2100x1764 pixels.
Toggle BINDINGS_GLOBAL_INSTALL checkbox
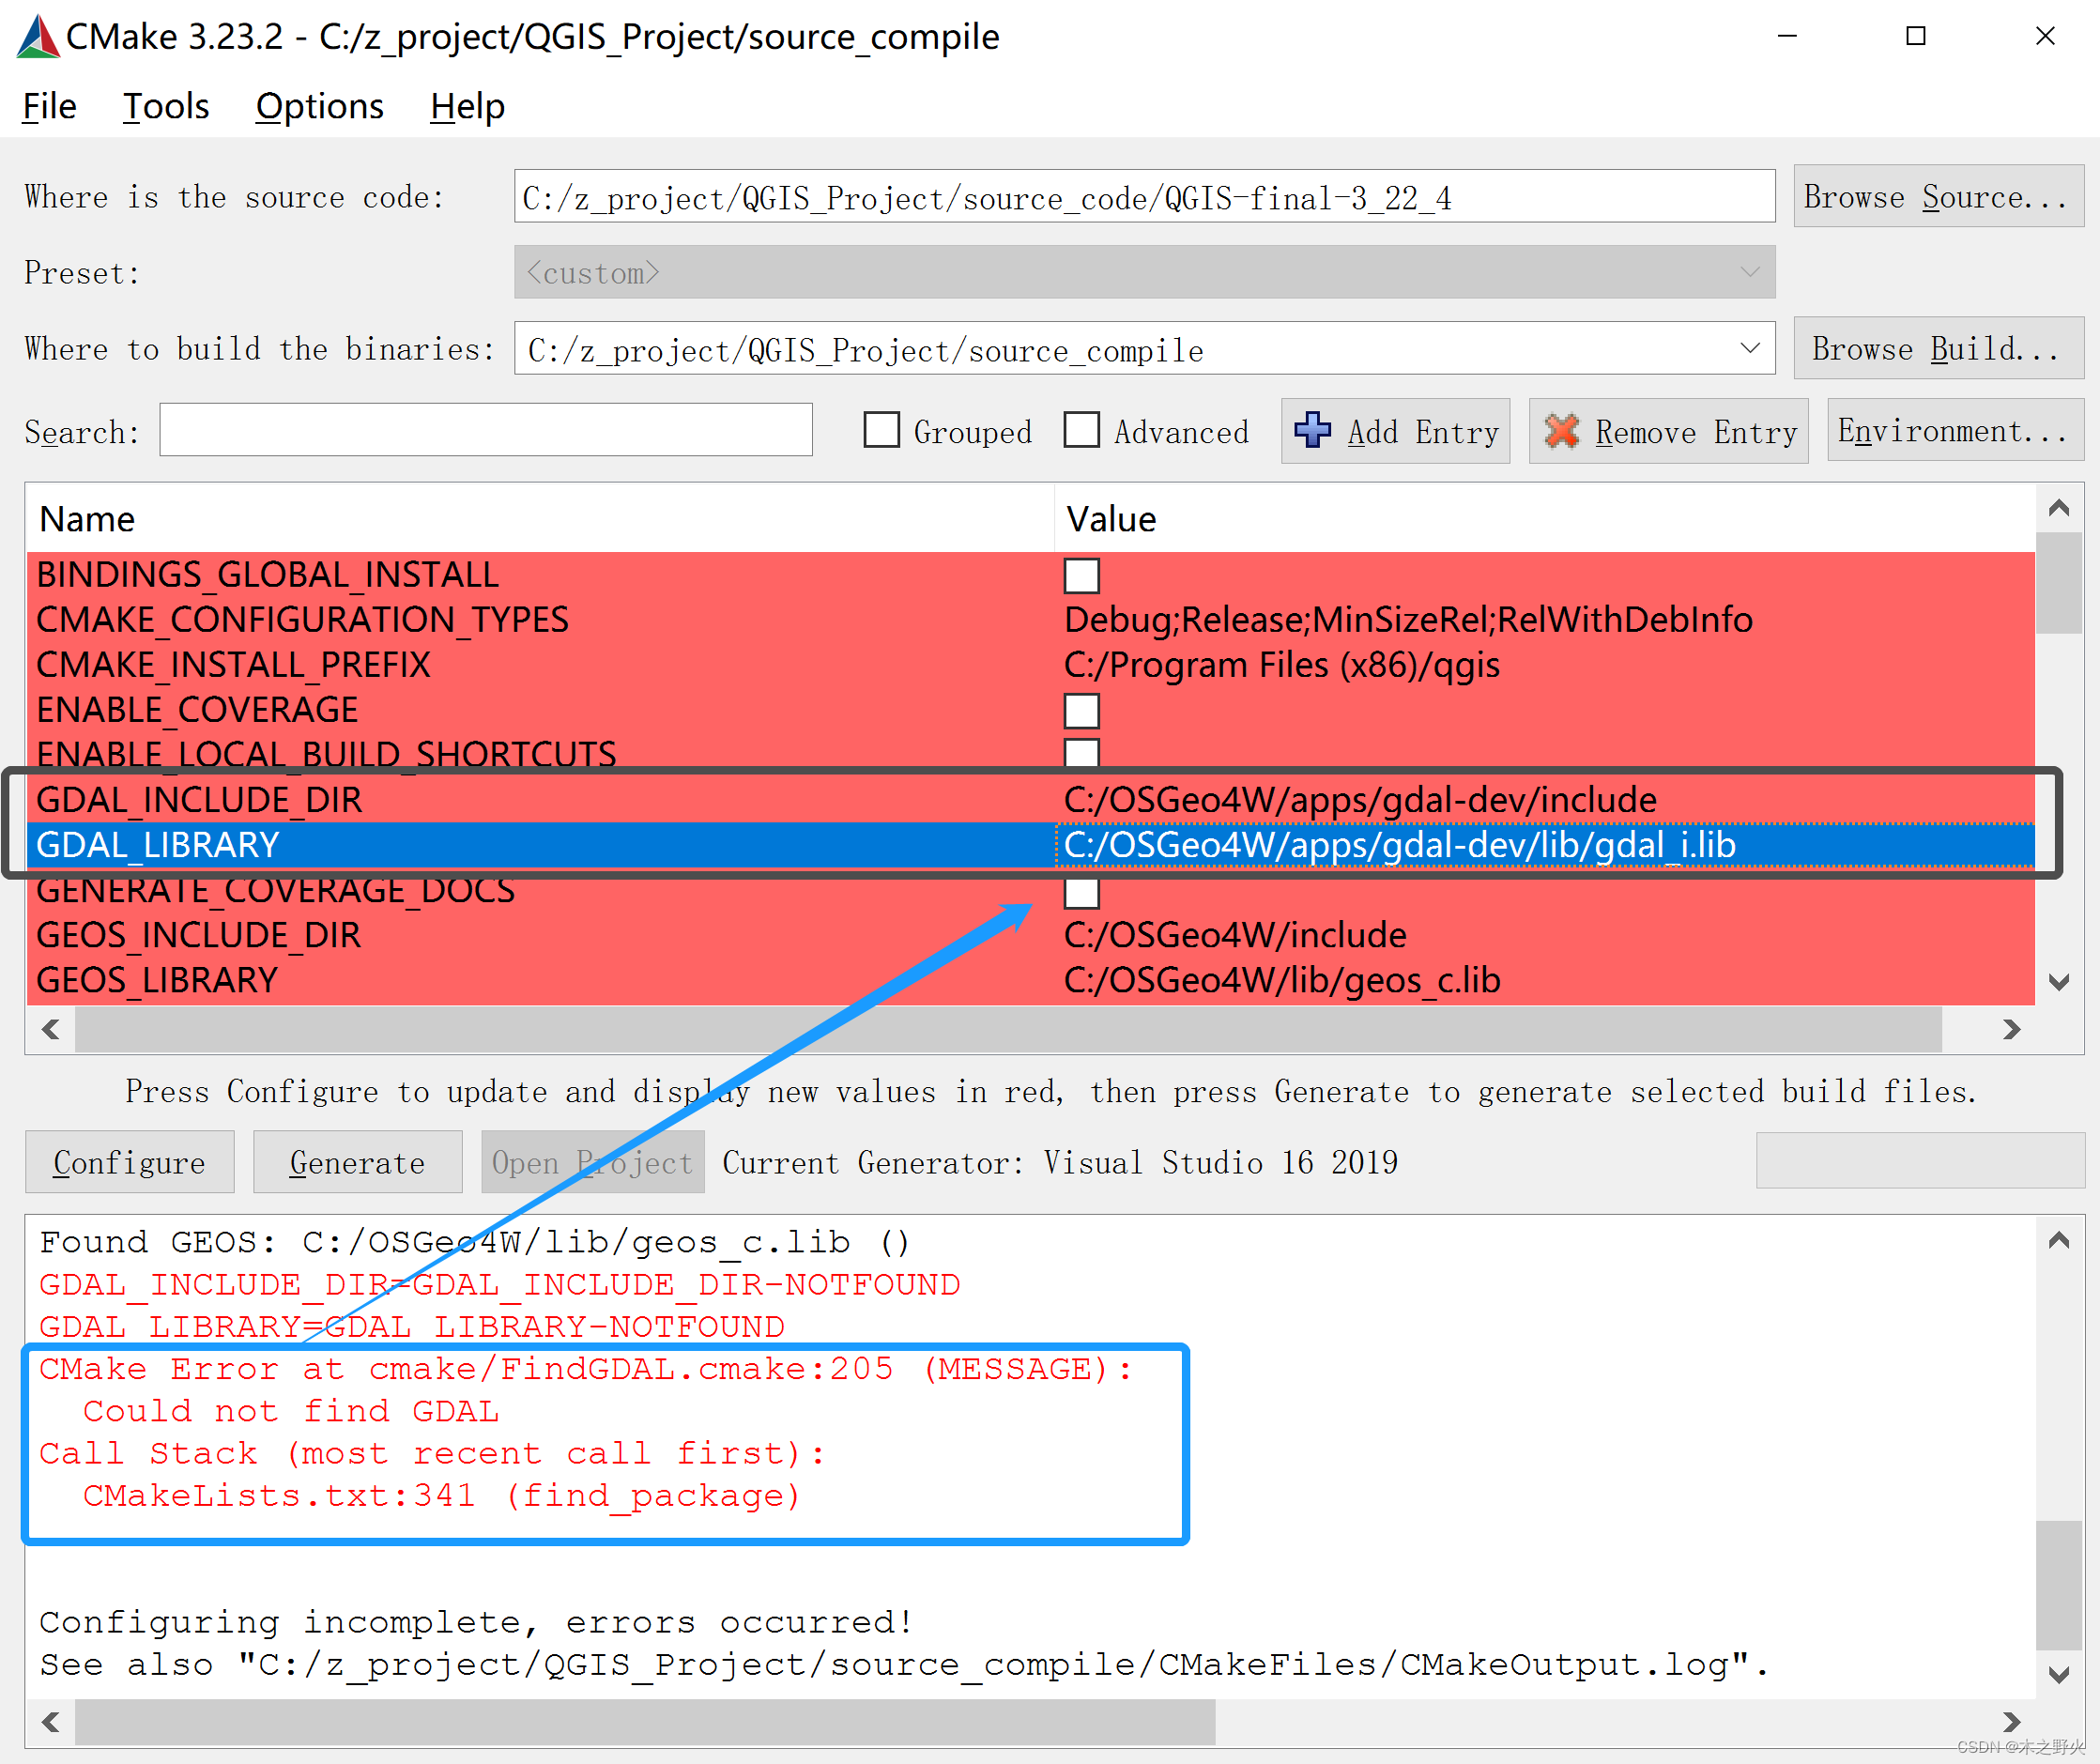(x=1081, y=576)
